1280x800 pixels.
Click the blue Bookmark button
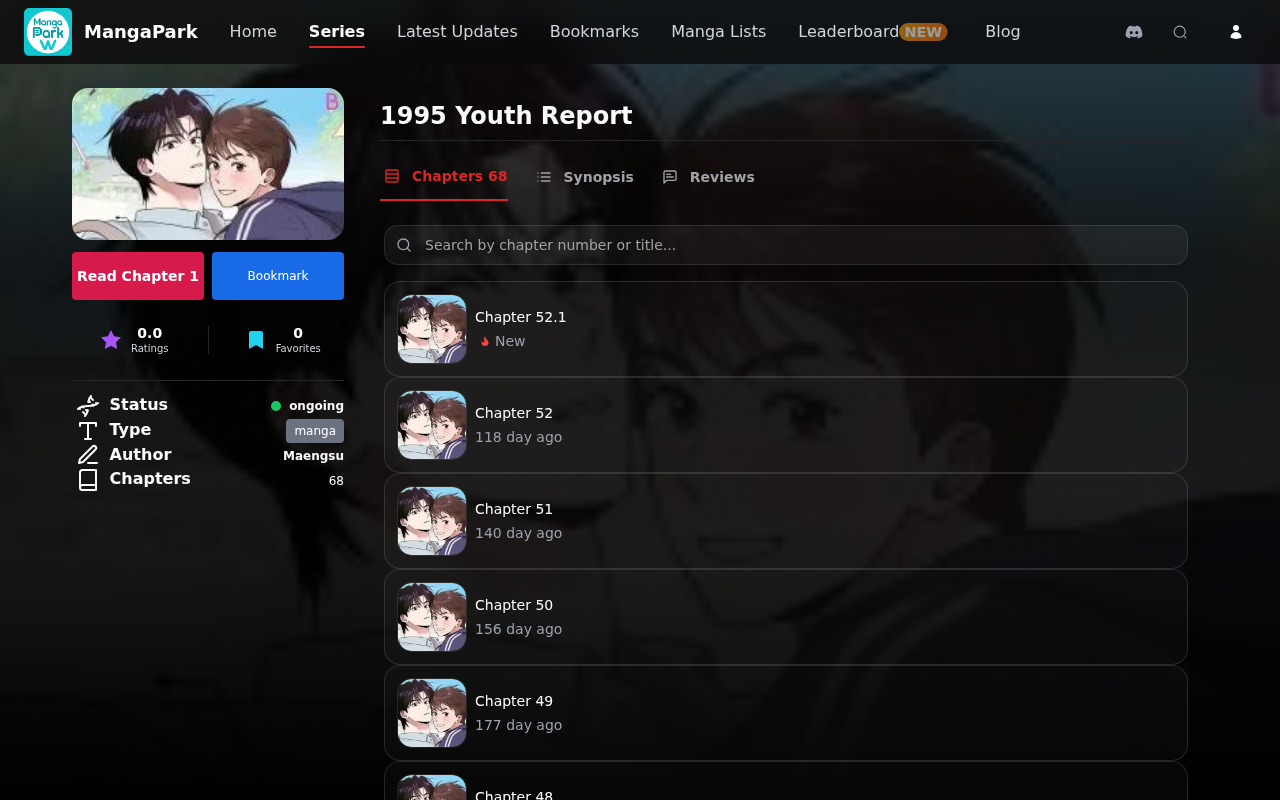(278, 276)
